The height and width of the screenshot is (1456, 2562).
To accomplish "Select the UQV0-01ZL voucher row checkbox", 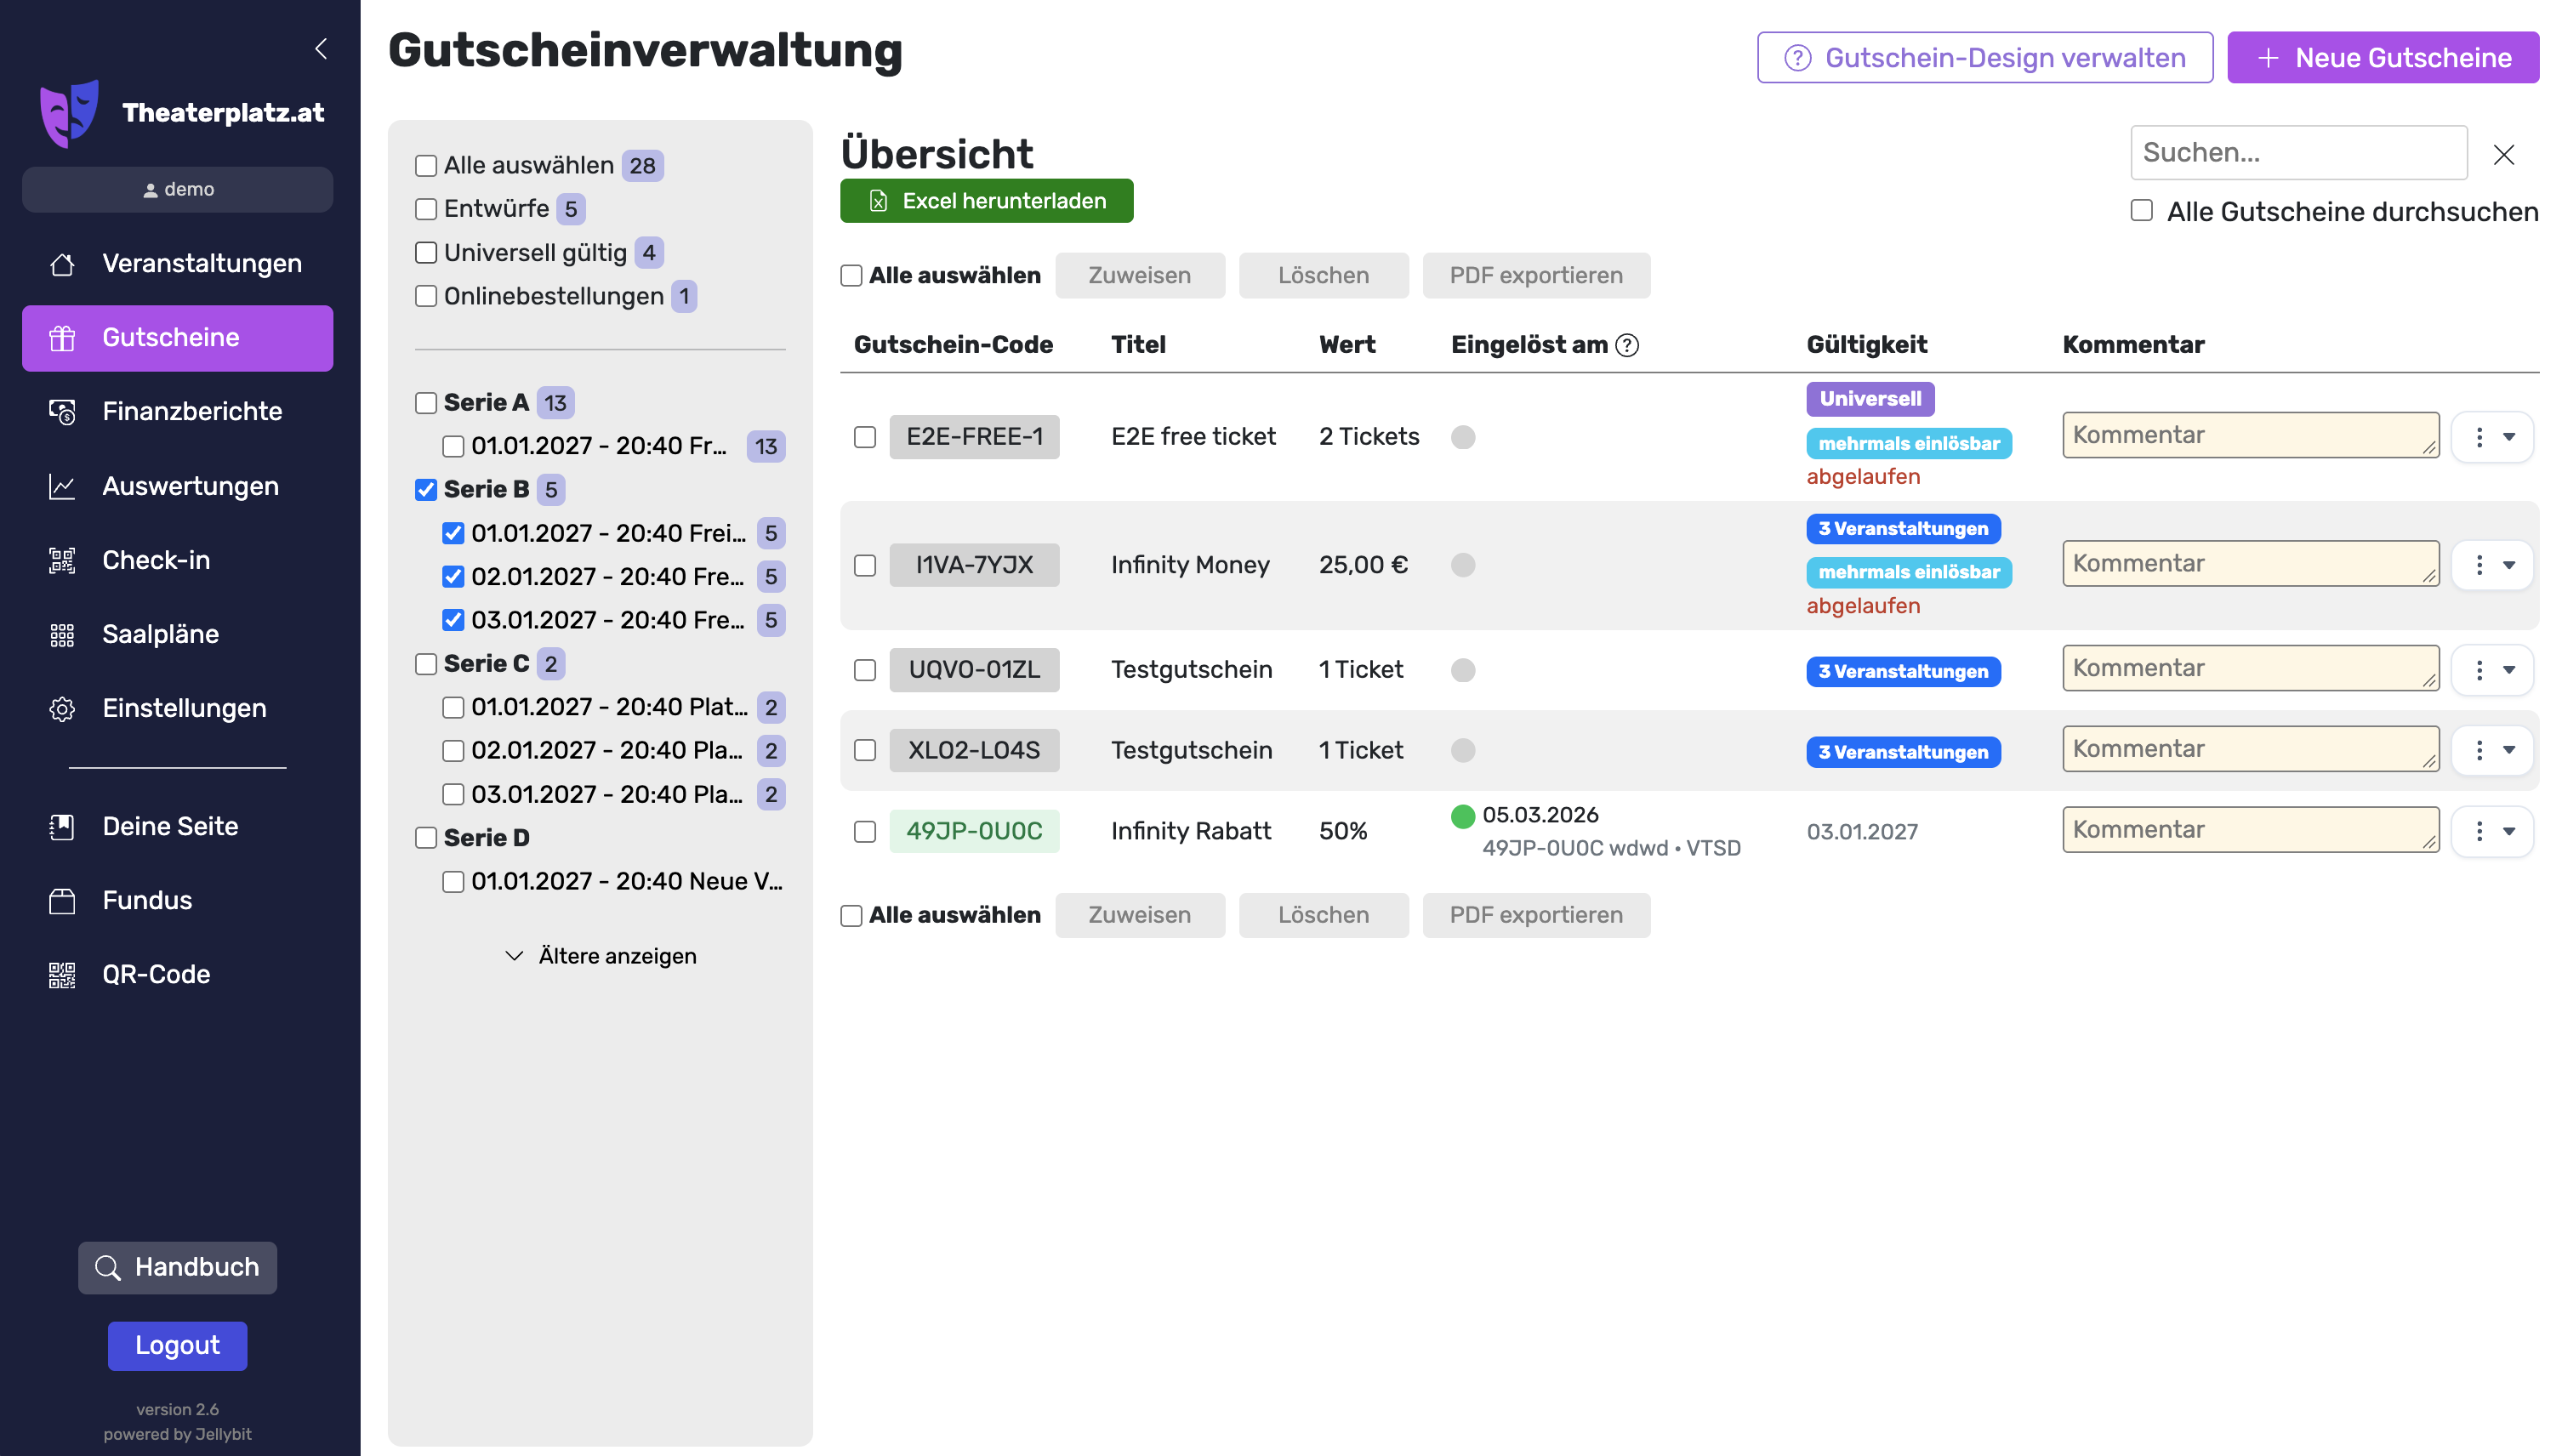I will [x=865, y=670].
